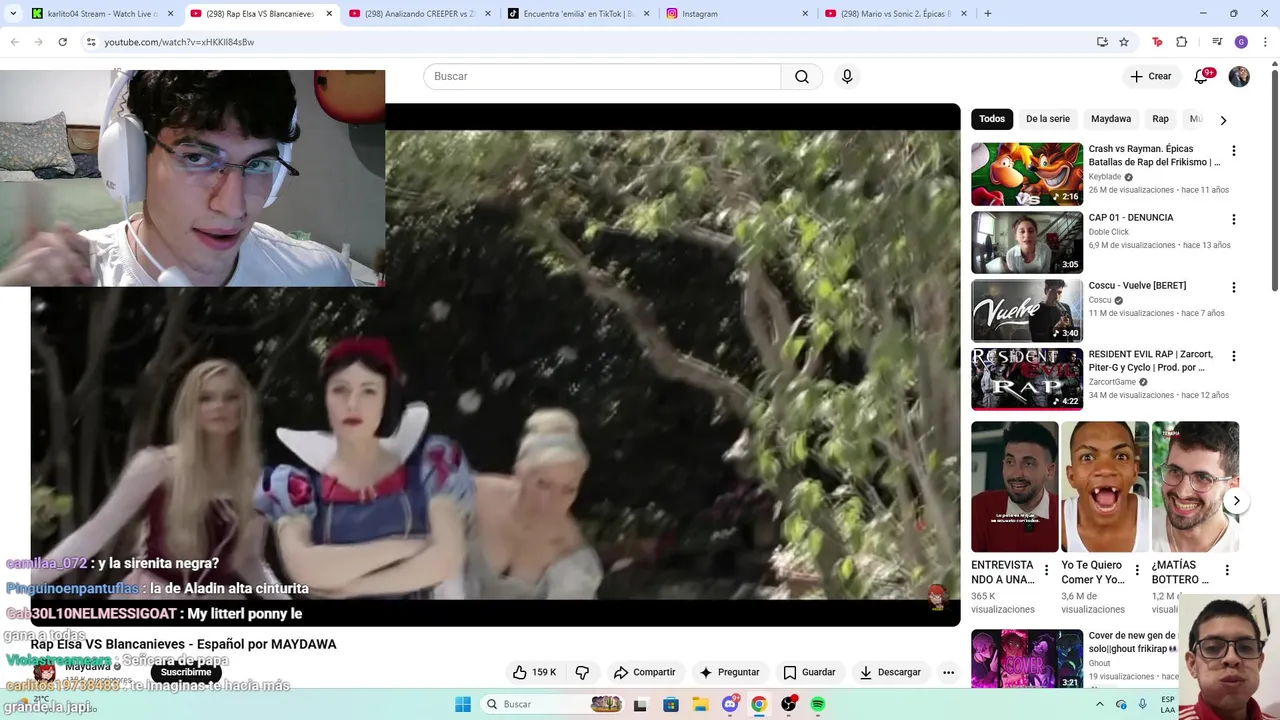
Task: Open options for CAP 01 - DENUNCIA video
Action: [1233, 219]
